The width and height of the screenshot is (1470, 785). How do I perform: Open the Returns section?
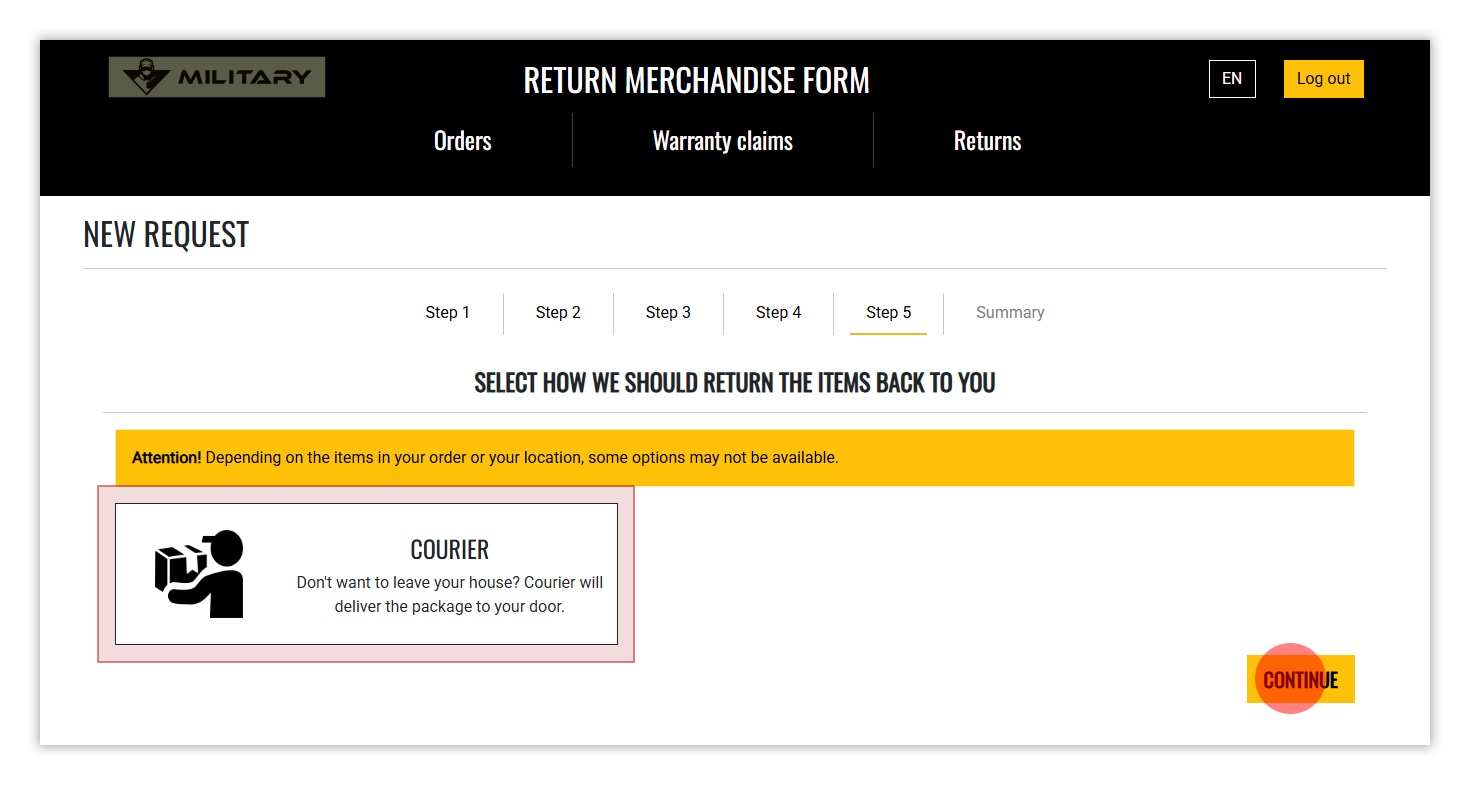pyautogui.click(x=987, y=141)
